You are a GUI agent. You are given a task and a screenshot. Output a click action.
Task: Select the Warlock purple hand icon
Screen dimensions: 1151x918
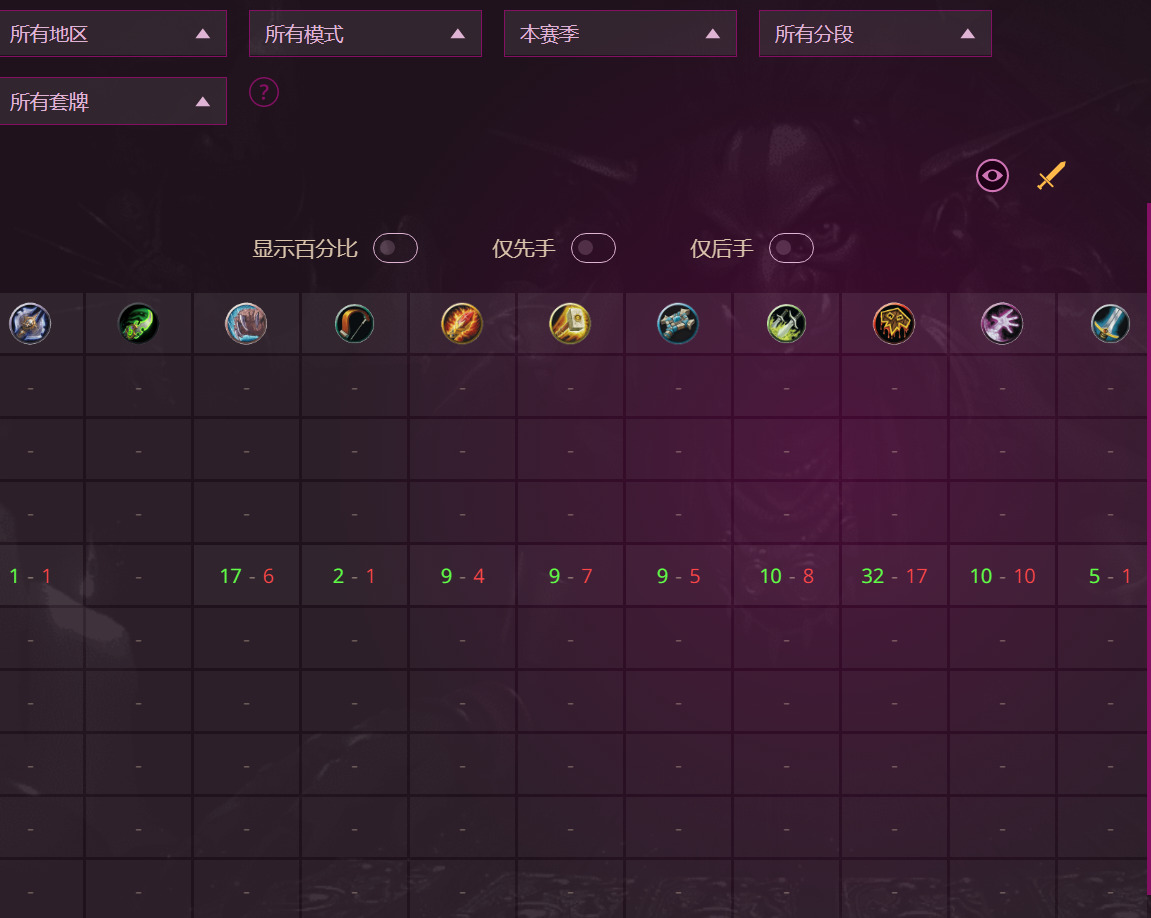click(1002, 324)
